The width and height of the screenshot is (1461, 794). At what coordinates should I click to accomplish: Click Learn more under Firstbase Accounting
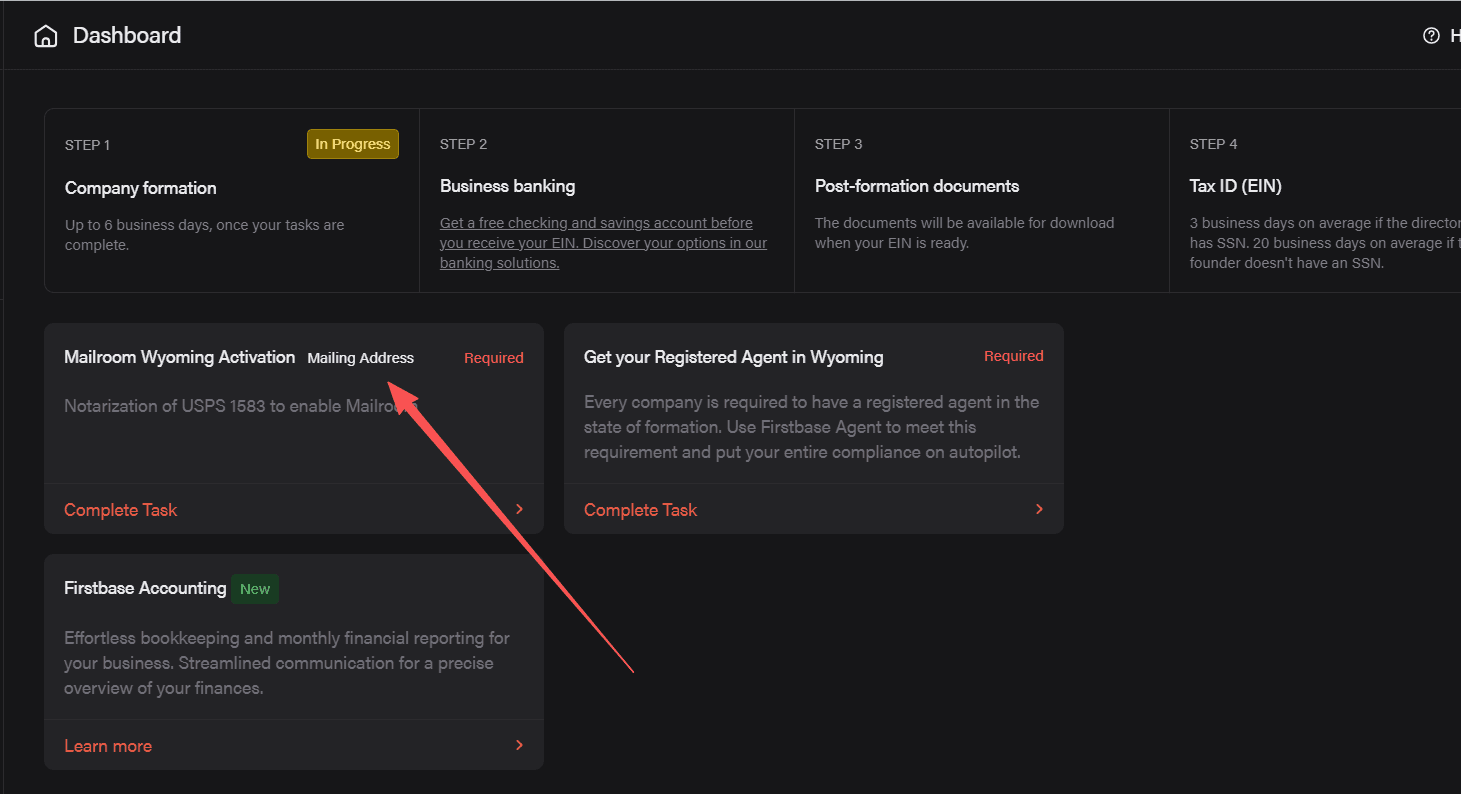pos(108,746)
